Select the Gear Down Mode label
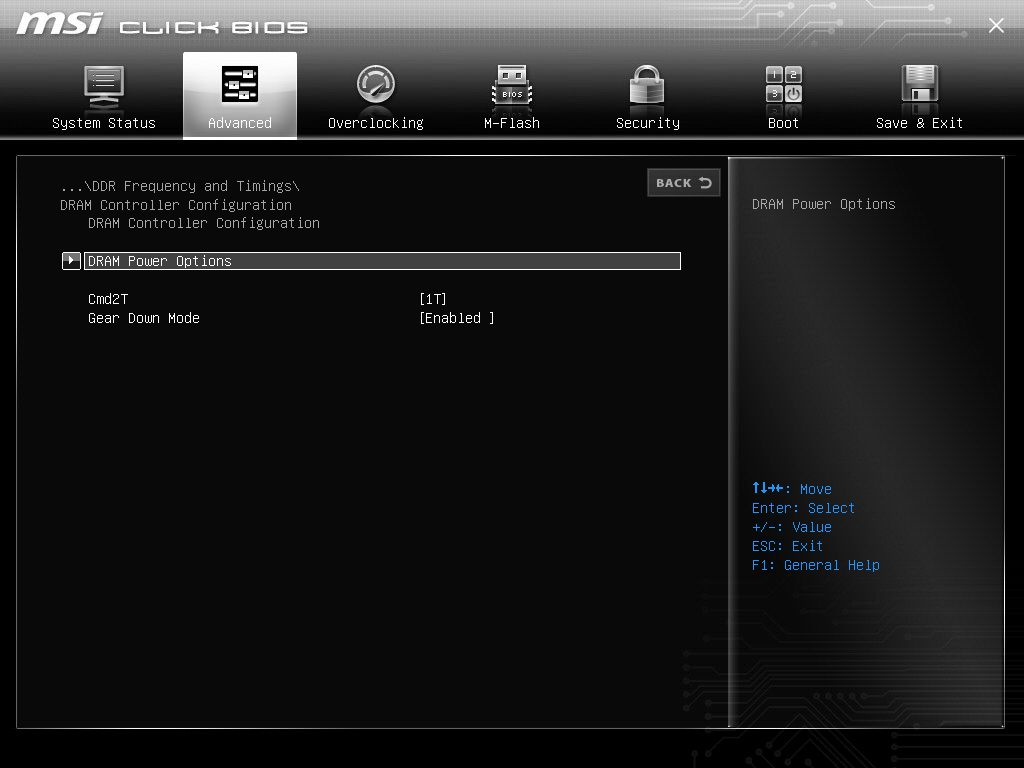The width and height of the screenshot is (1024, 768). [x=144, y=318]
